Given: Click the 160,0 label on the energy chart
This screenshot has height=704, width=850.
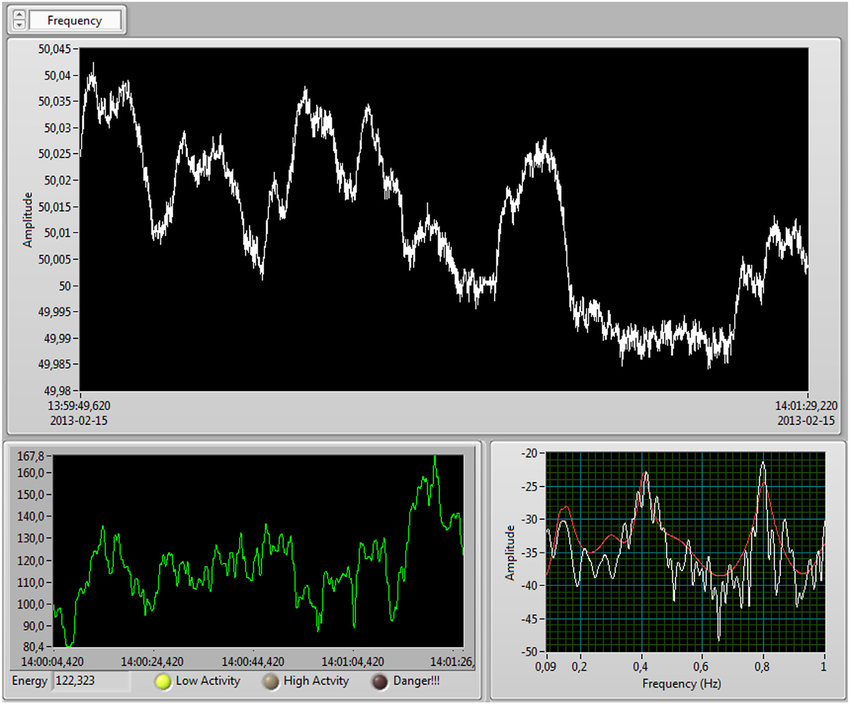Looking at the screenshot, I should pyautogui.click(x=30, y=473).
